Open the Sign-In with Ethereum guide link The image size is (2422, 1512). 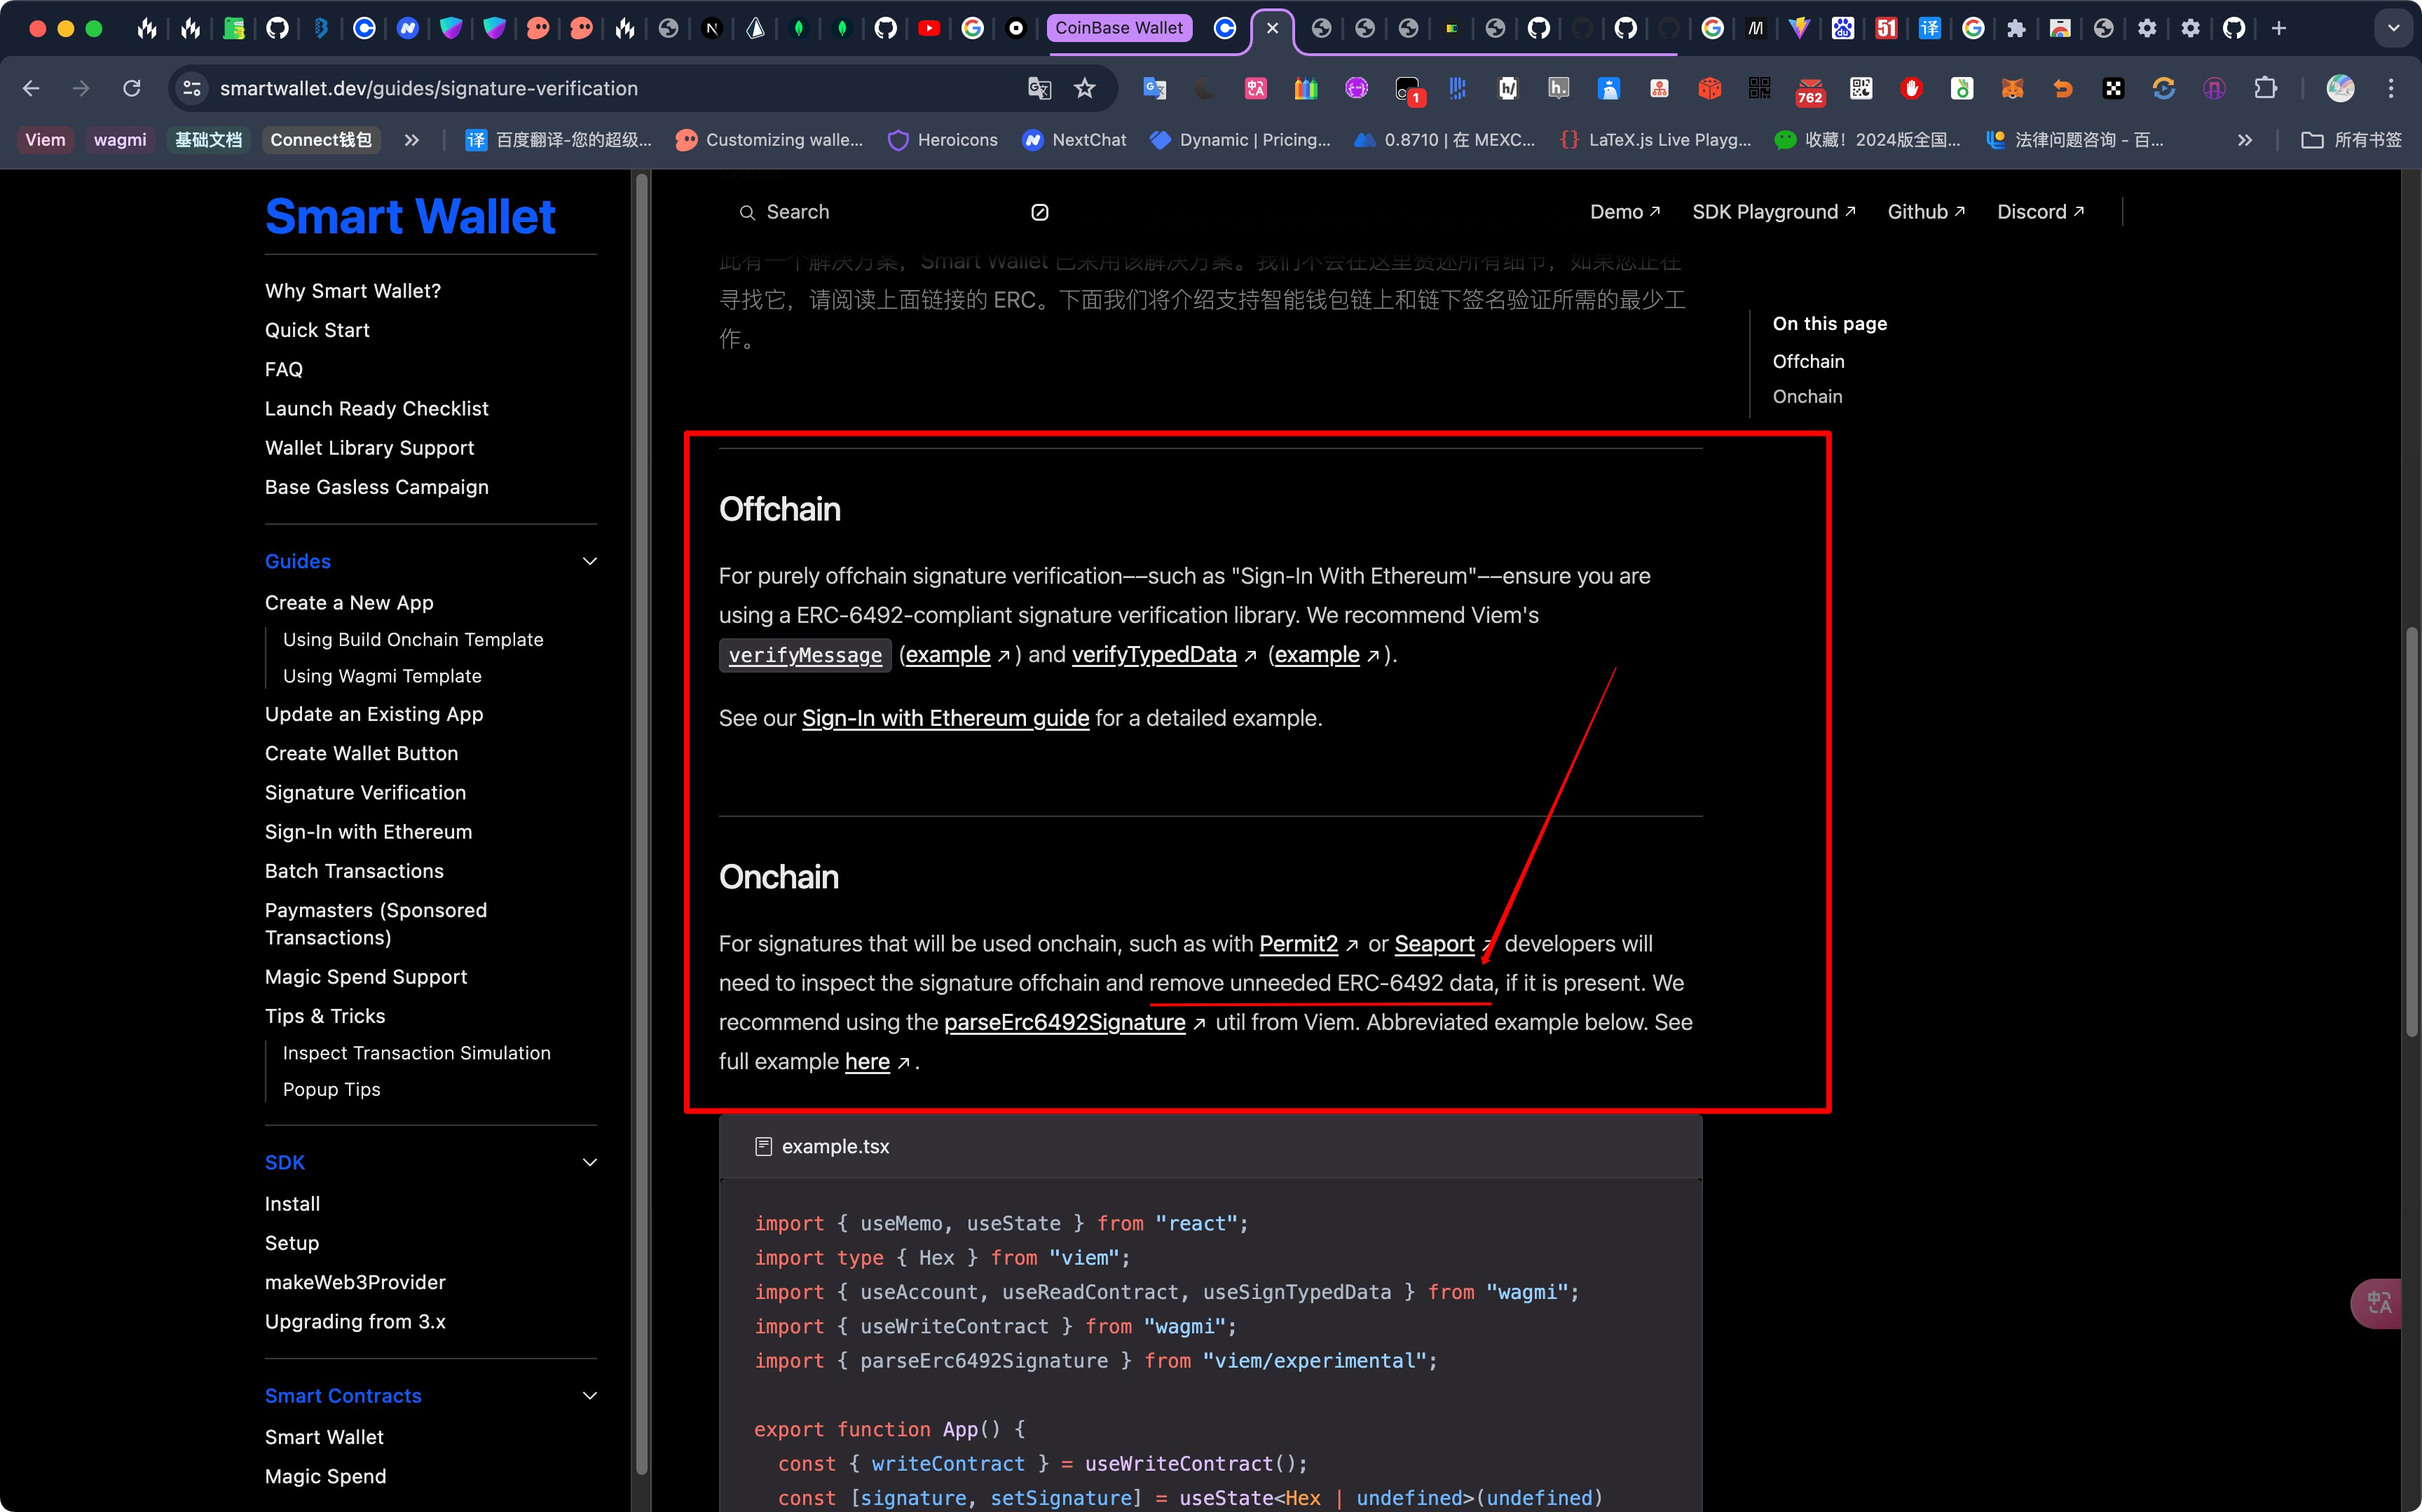[x=945, y=718]
